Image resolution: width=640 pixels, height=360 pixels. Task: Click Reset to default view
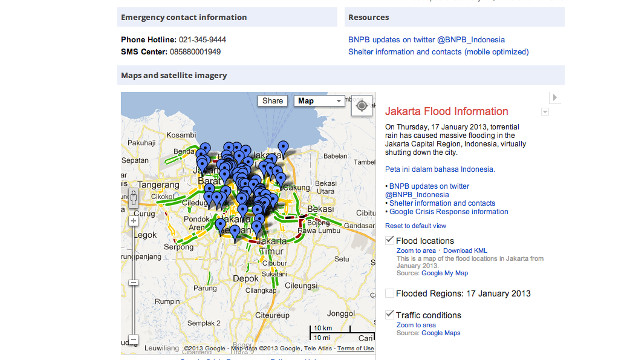point(416,225)
